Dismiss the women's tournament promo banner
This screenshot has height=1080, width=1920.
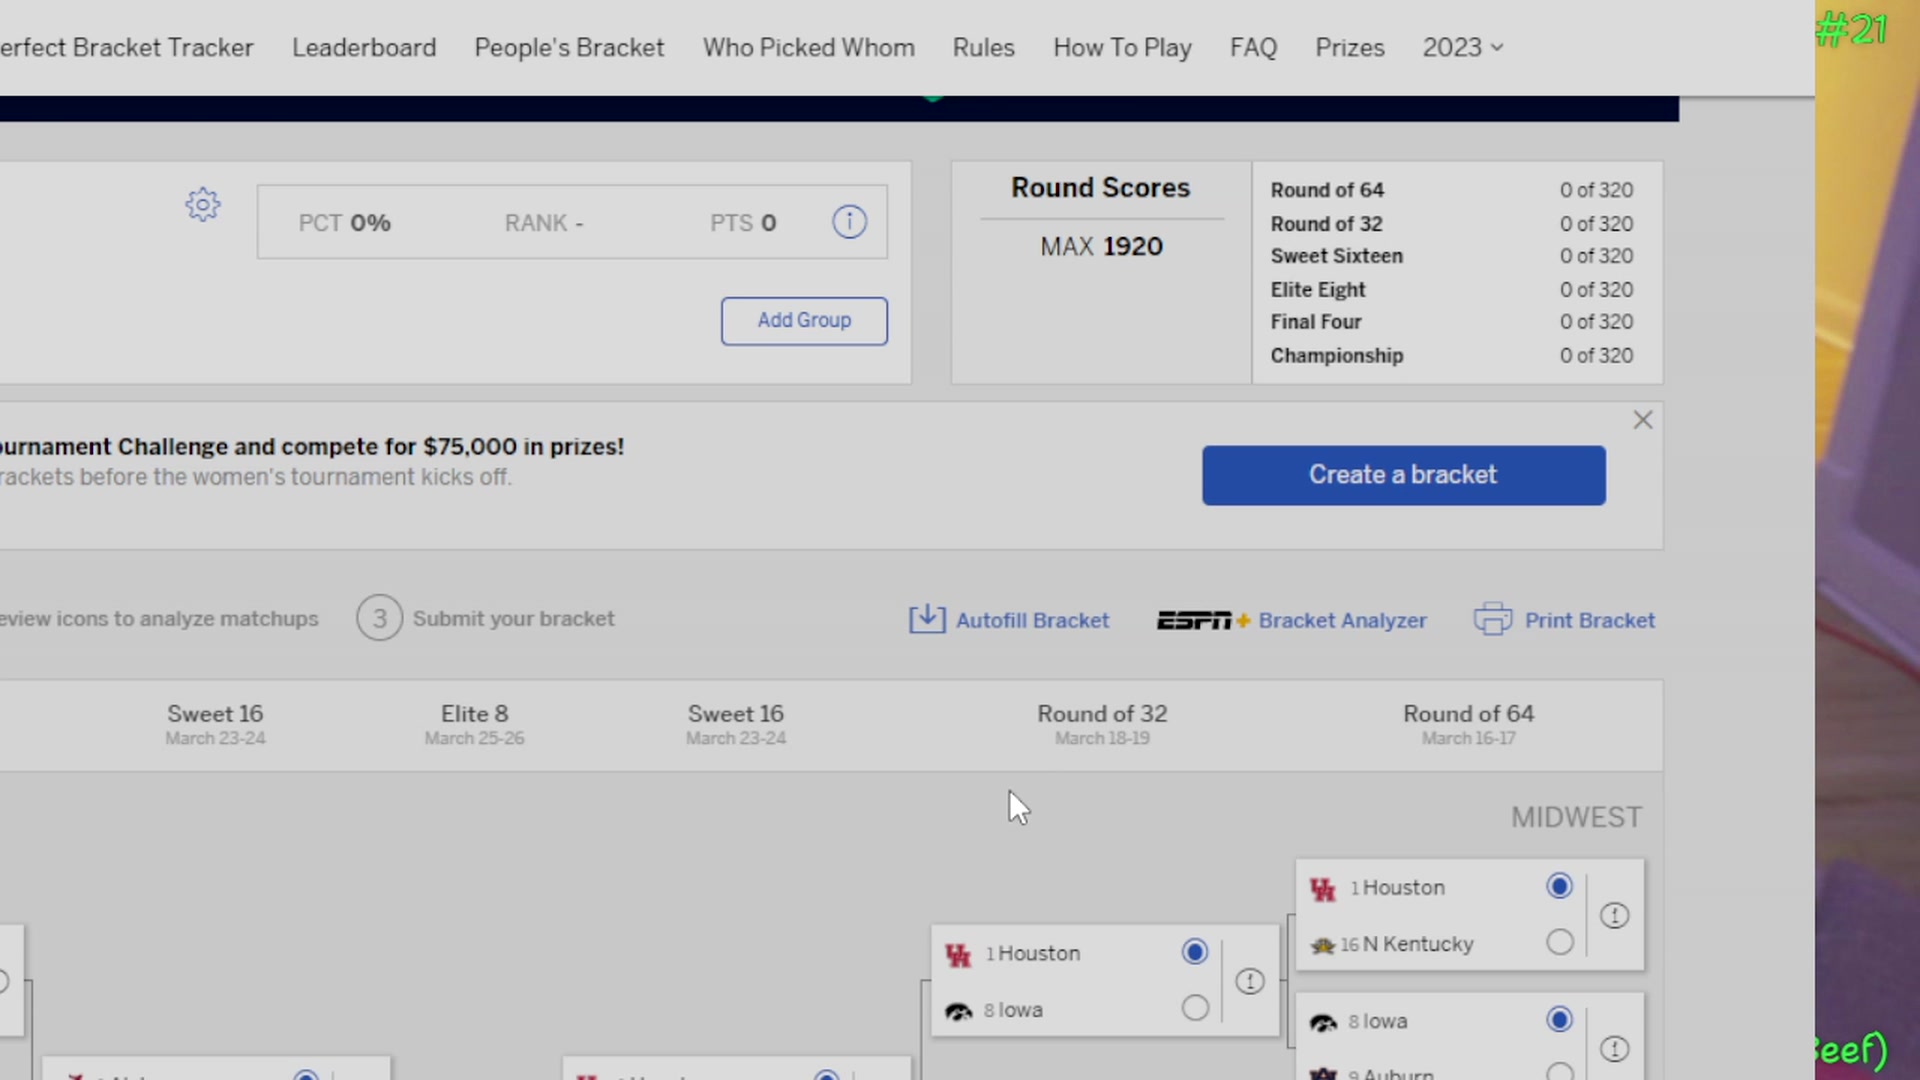(1642, 420)
